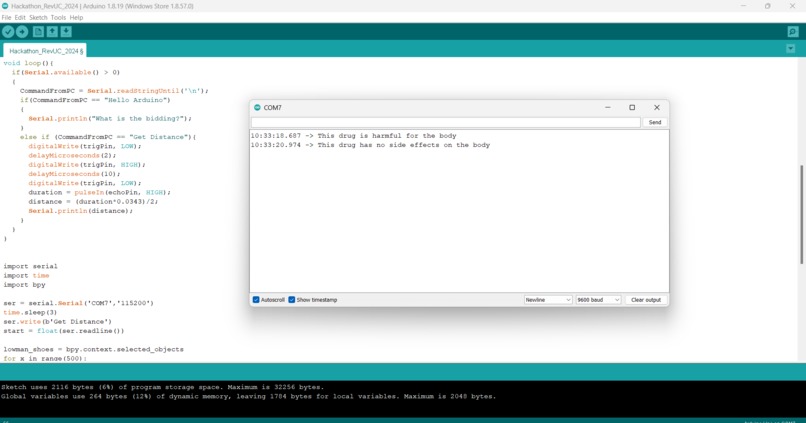The image size is (806, 423).
Task: Focus the serial monitor message input field
Action: point(446,122)
